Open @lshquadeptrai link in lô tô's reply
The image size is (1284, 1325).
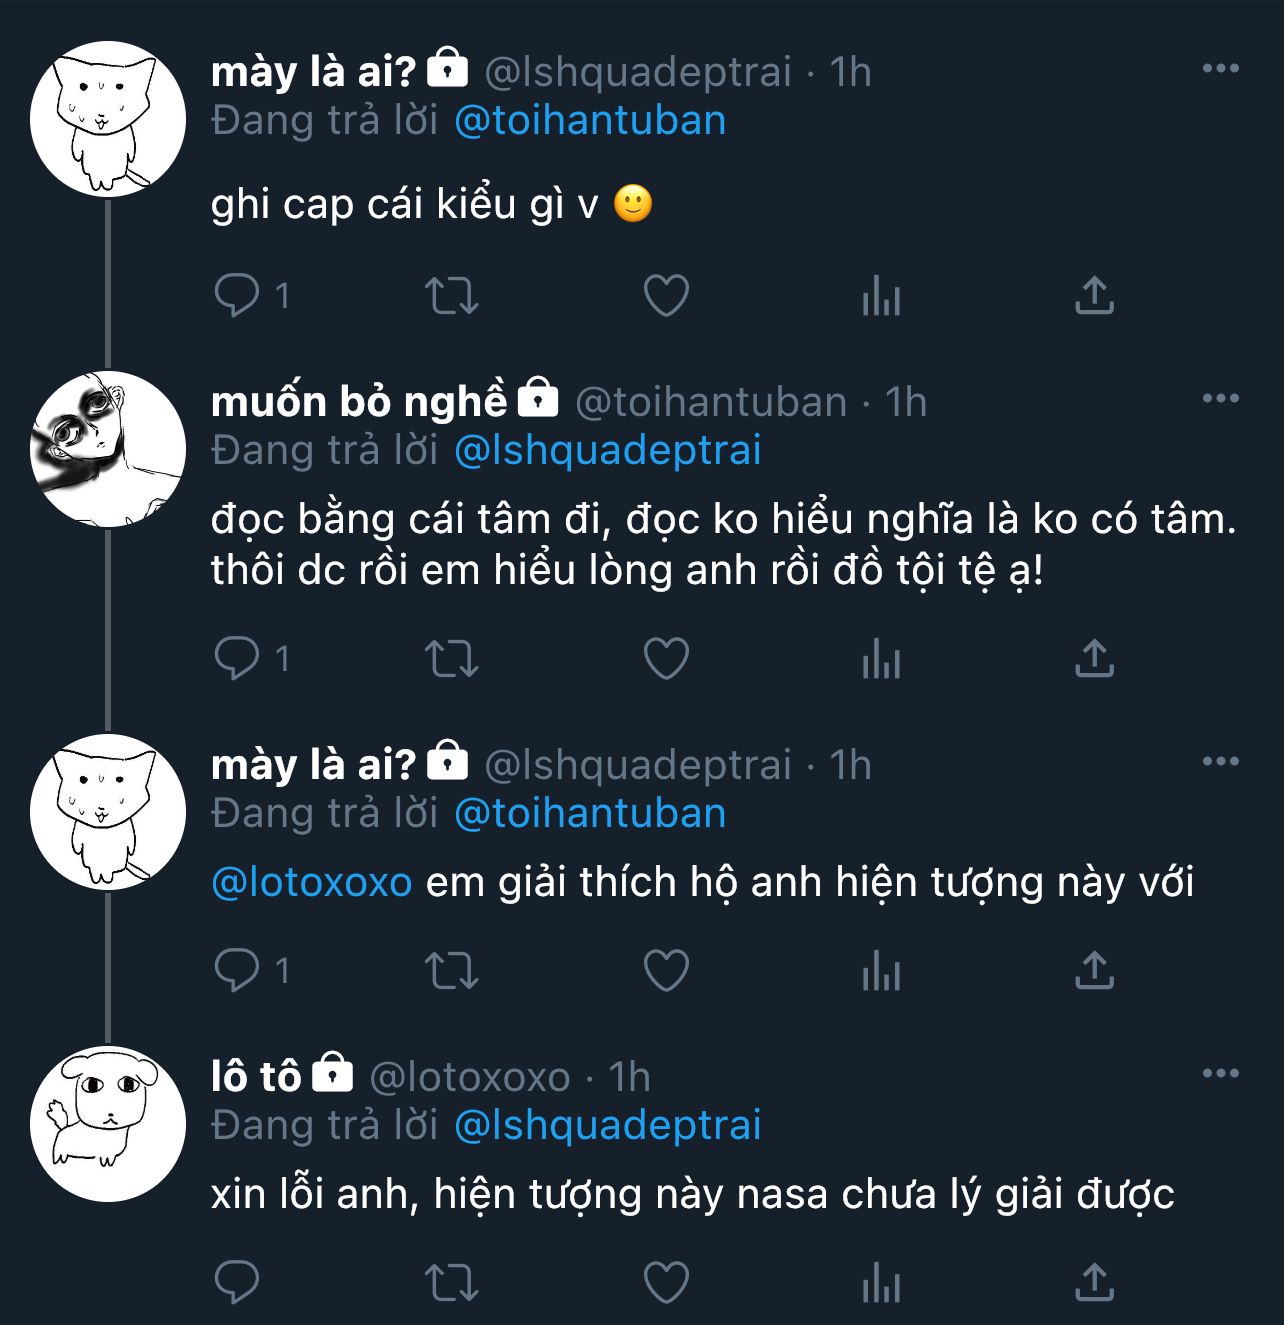point(607,1125)
